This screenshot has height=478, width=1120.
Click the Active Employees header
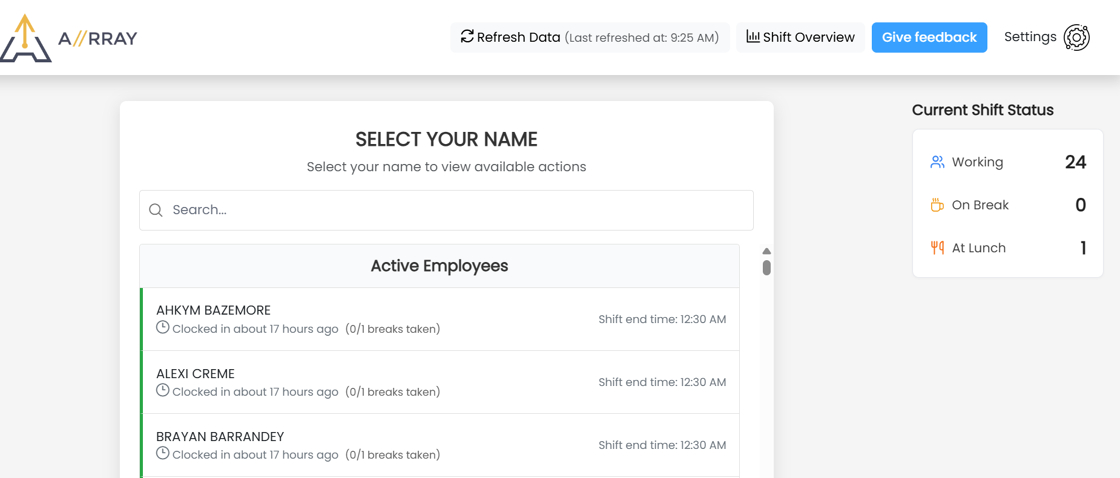point(439,266)
